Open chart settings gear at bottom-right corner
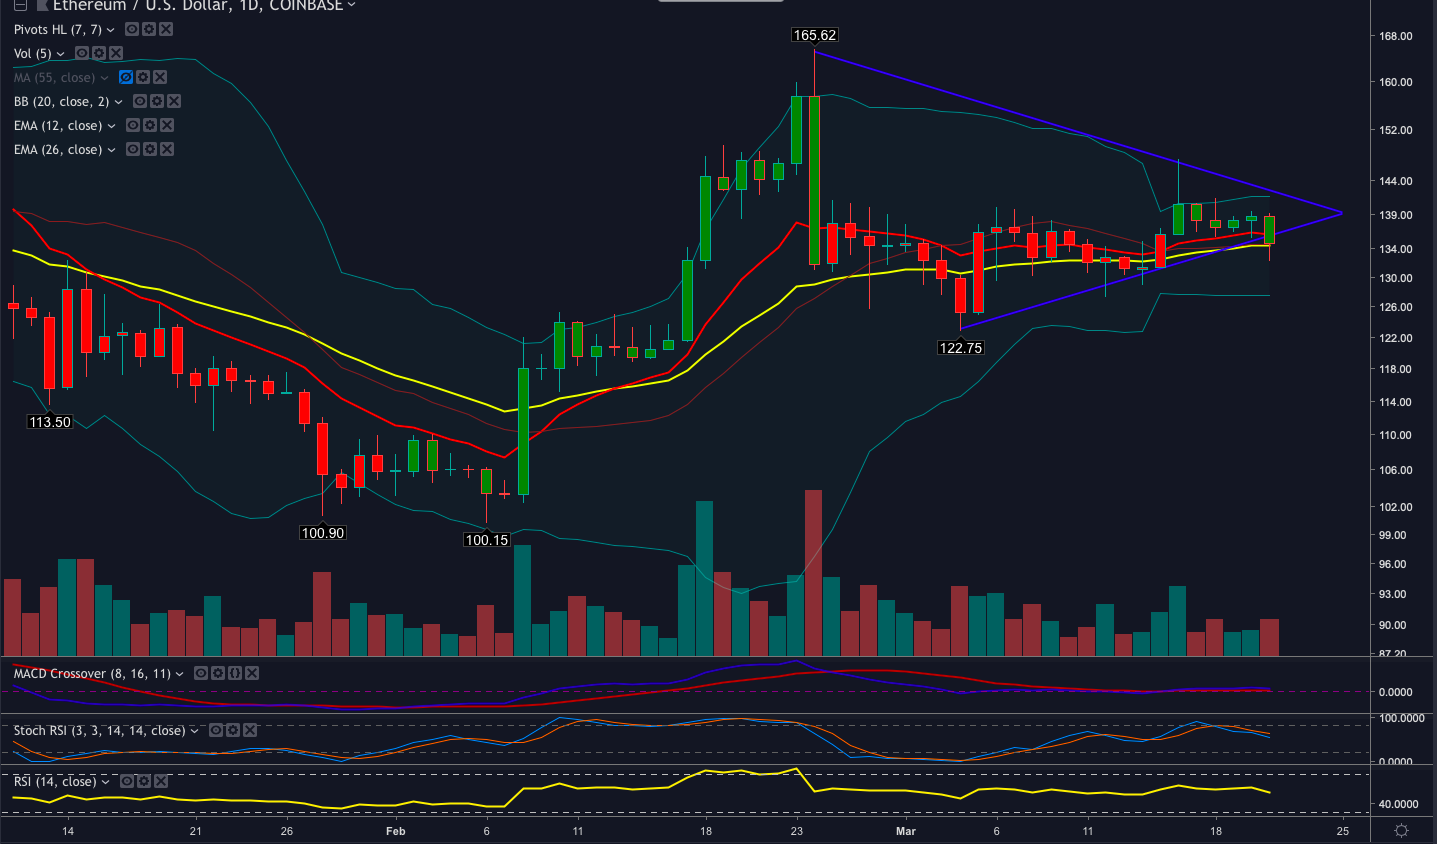 coord(1401,831)
